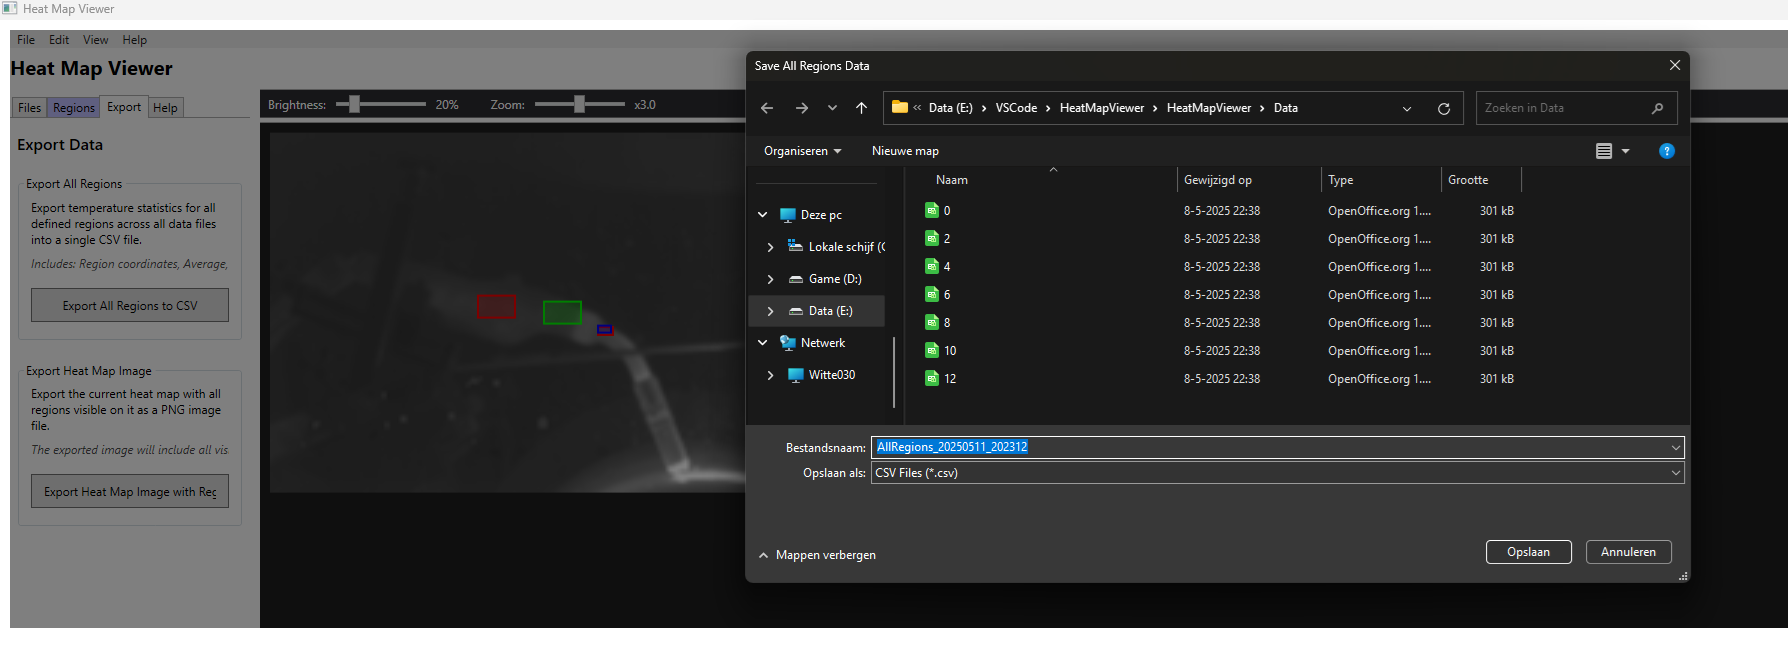Create a new folder with Nieuwe map

[905, 151]
